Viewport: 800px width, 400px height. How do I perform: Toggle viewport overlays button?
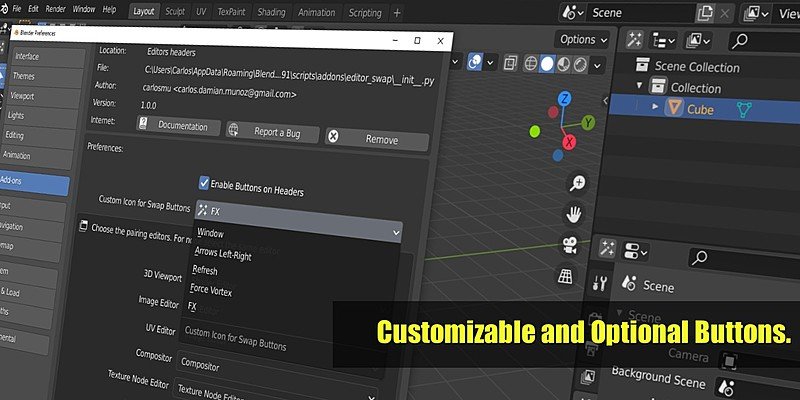click(474, 62)
